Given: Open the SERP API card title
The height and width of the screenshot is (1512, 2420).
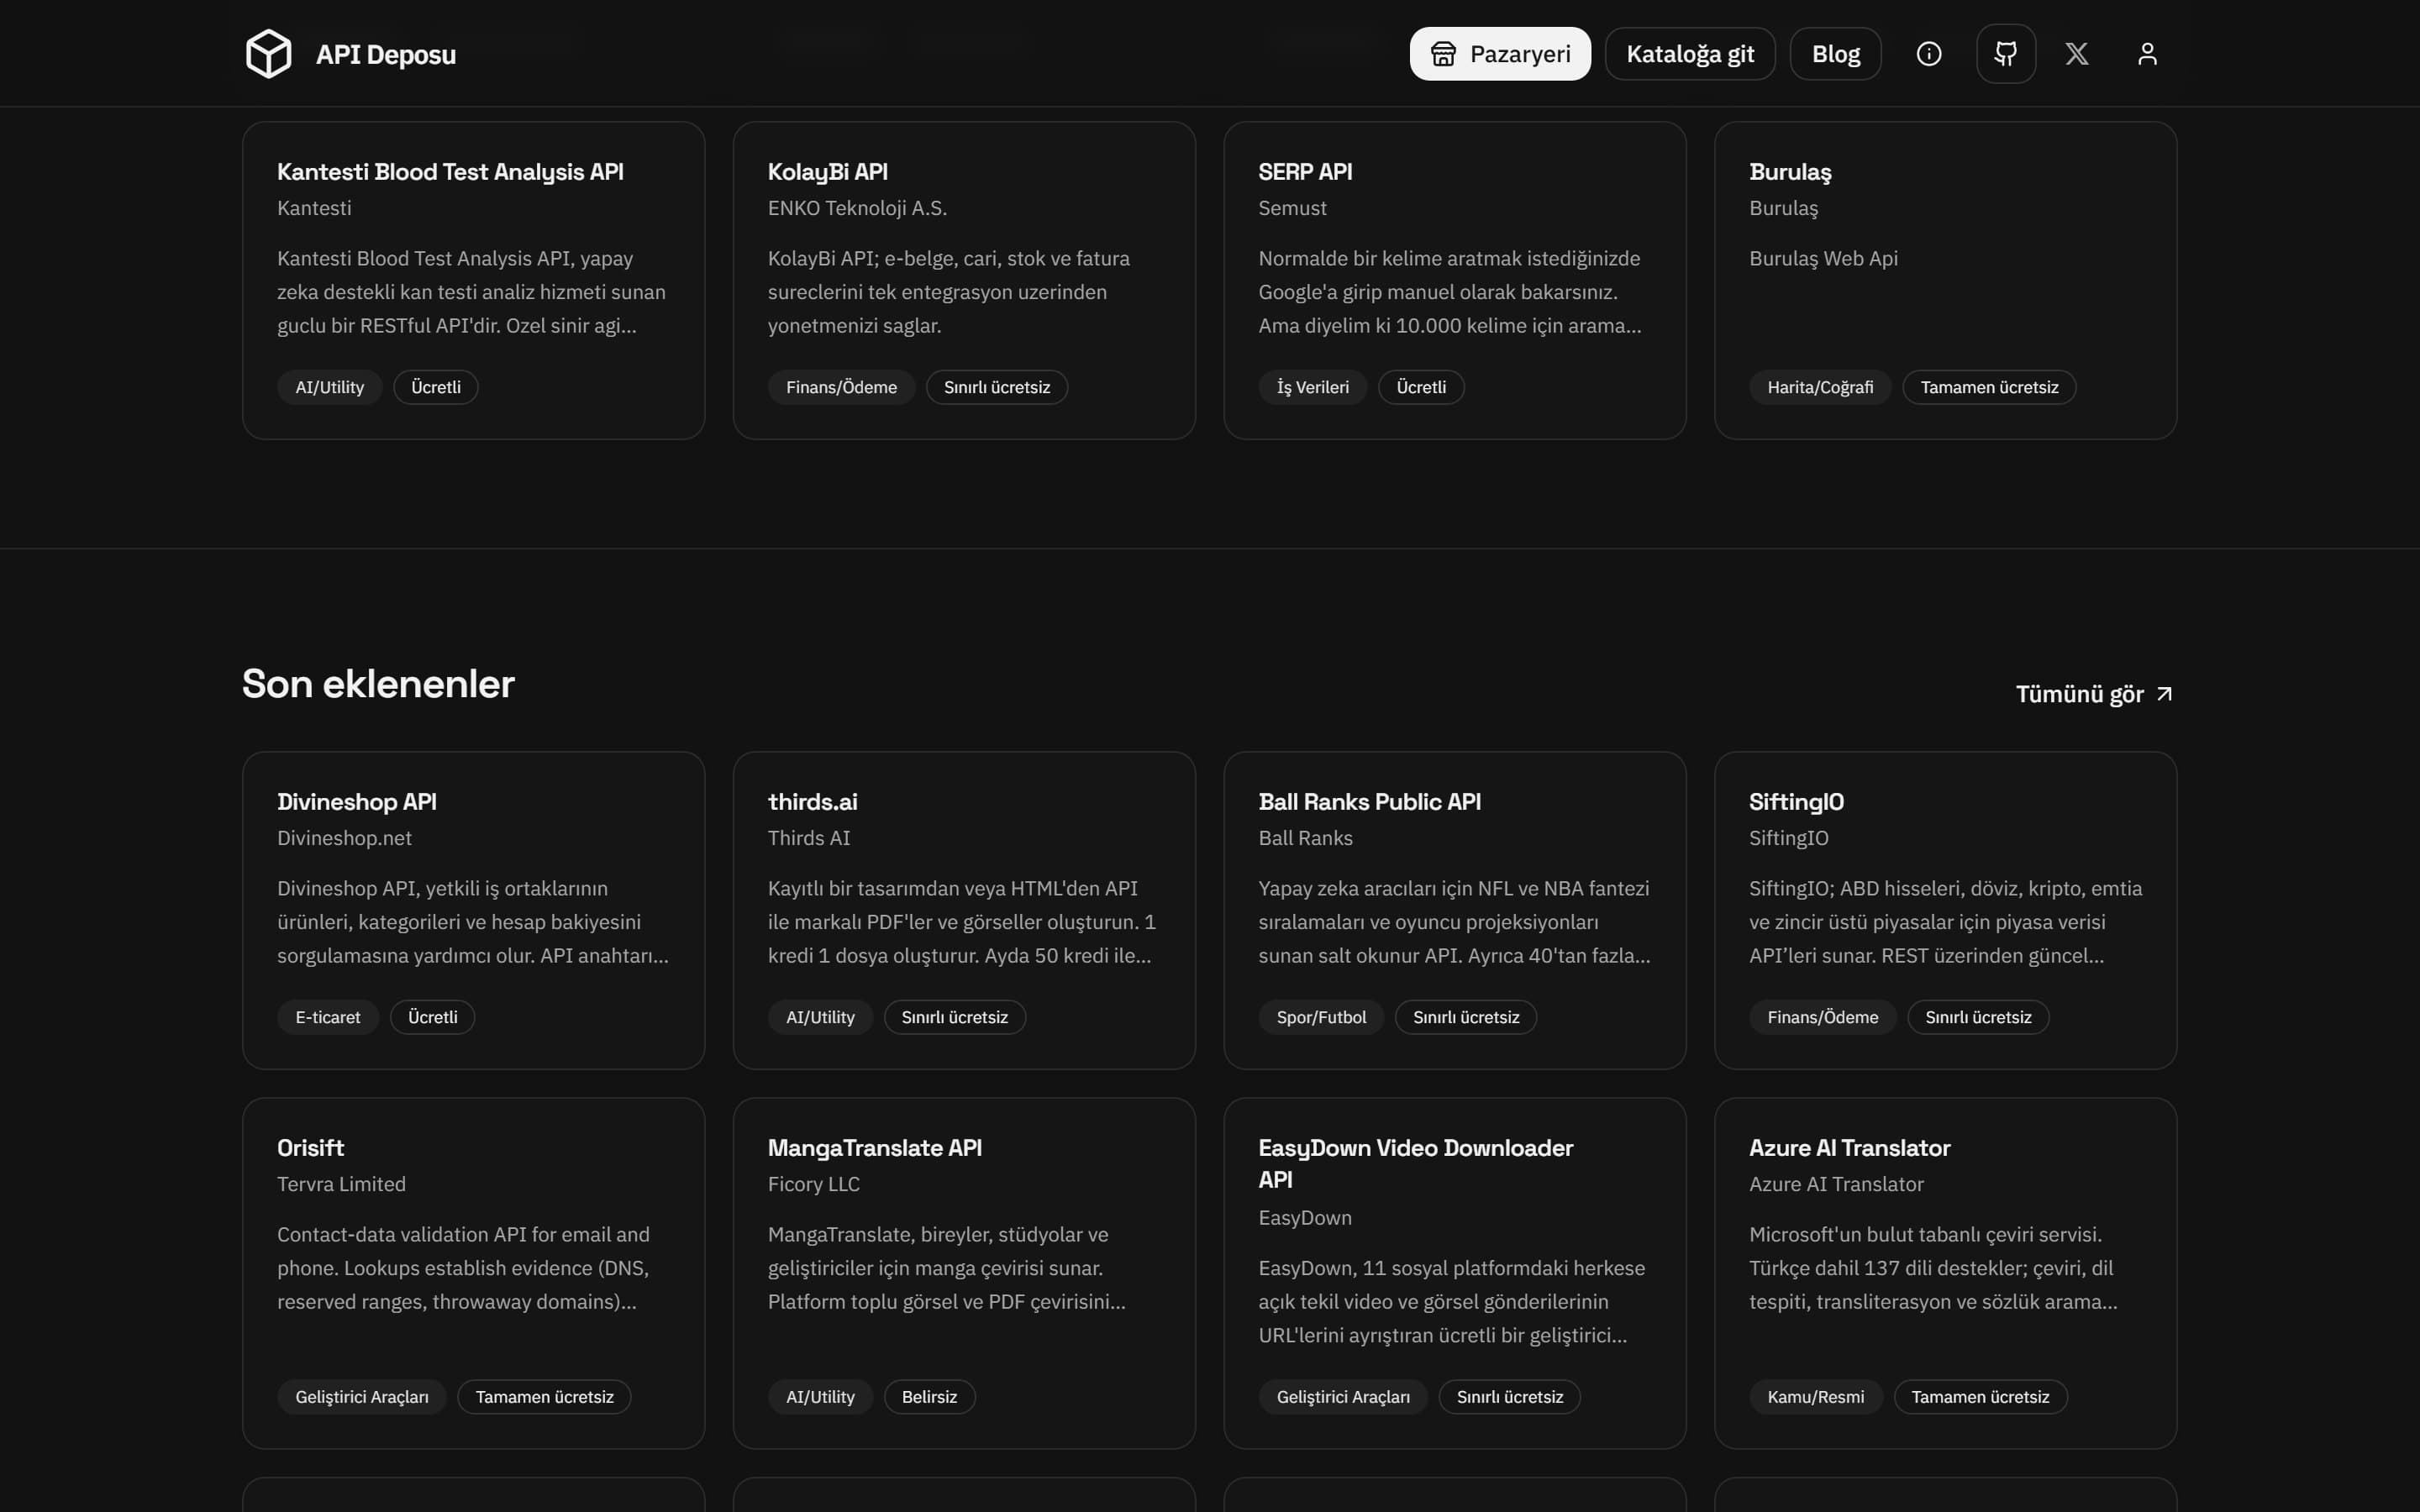Looking at the screenshot, I should pos(1305,172).
